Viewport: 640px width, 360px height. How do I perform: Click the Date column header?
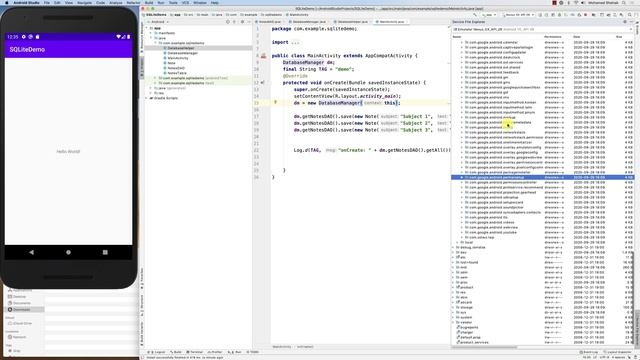(576, 37)
